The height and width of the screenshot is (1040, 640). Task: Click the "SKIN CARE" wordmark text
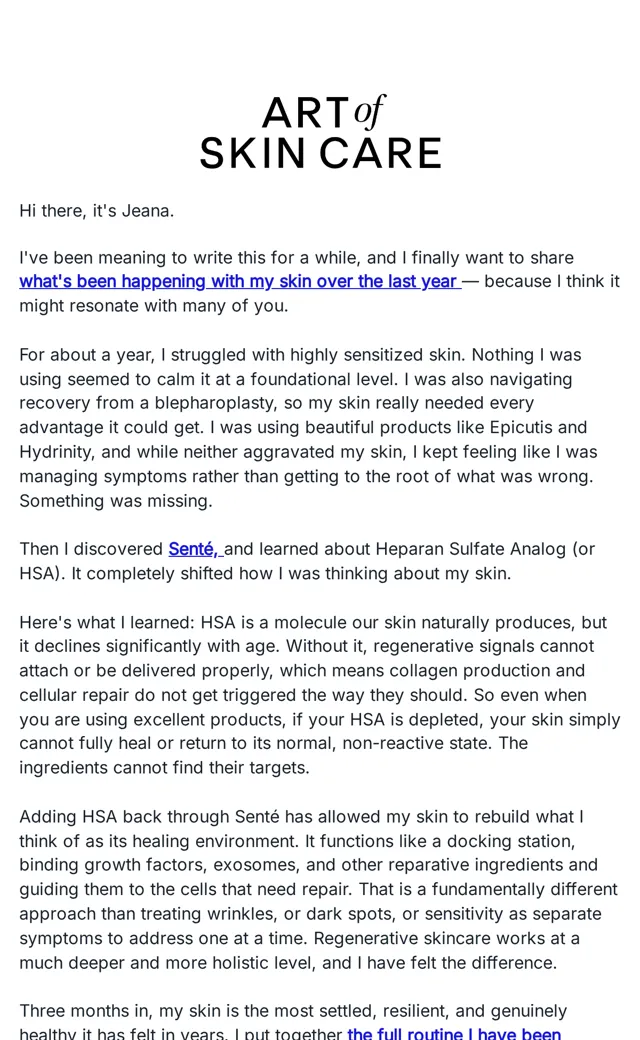320,153
